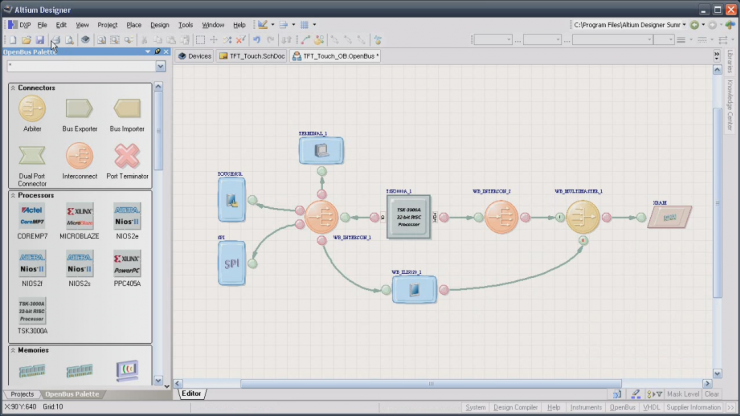740x416 pixels.
Task: Expand the installation path dropdown
Action: [x=682, y=24]
